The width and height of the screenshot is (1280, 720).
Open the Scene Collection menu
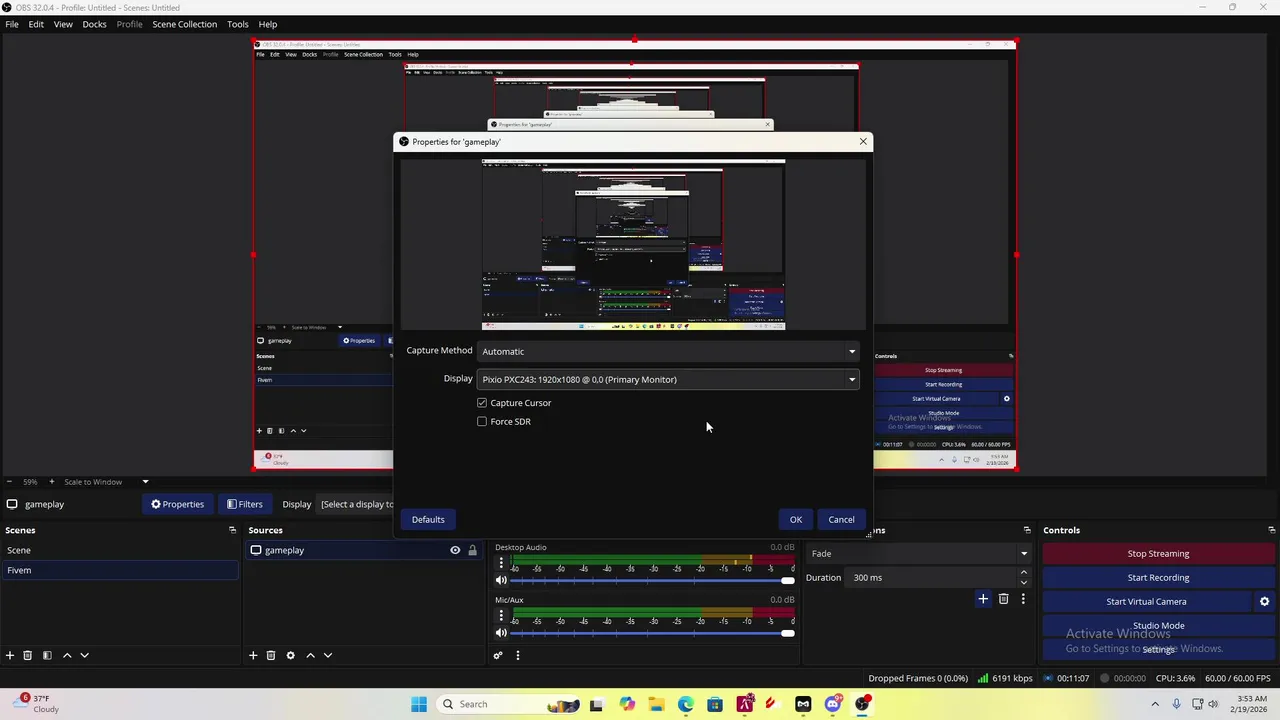click(x=184, y=24)
